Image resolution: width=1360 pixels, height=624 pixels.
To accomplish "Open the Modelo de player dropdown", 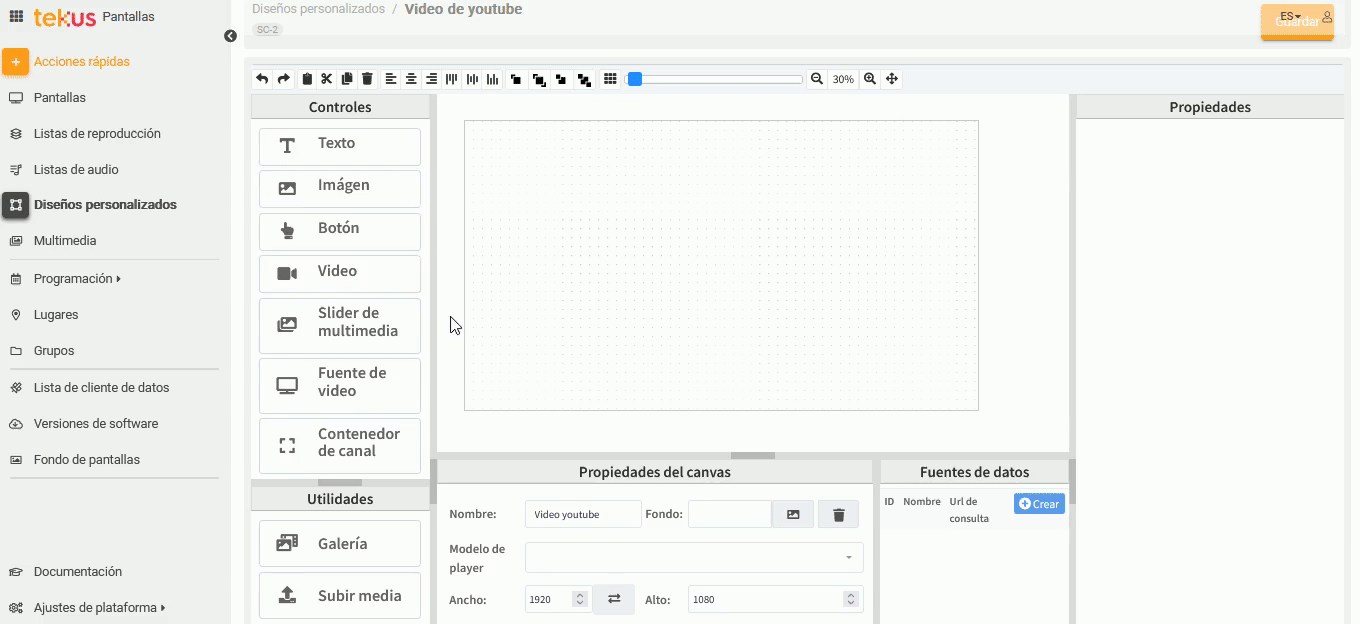I will click(694, 558).
